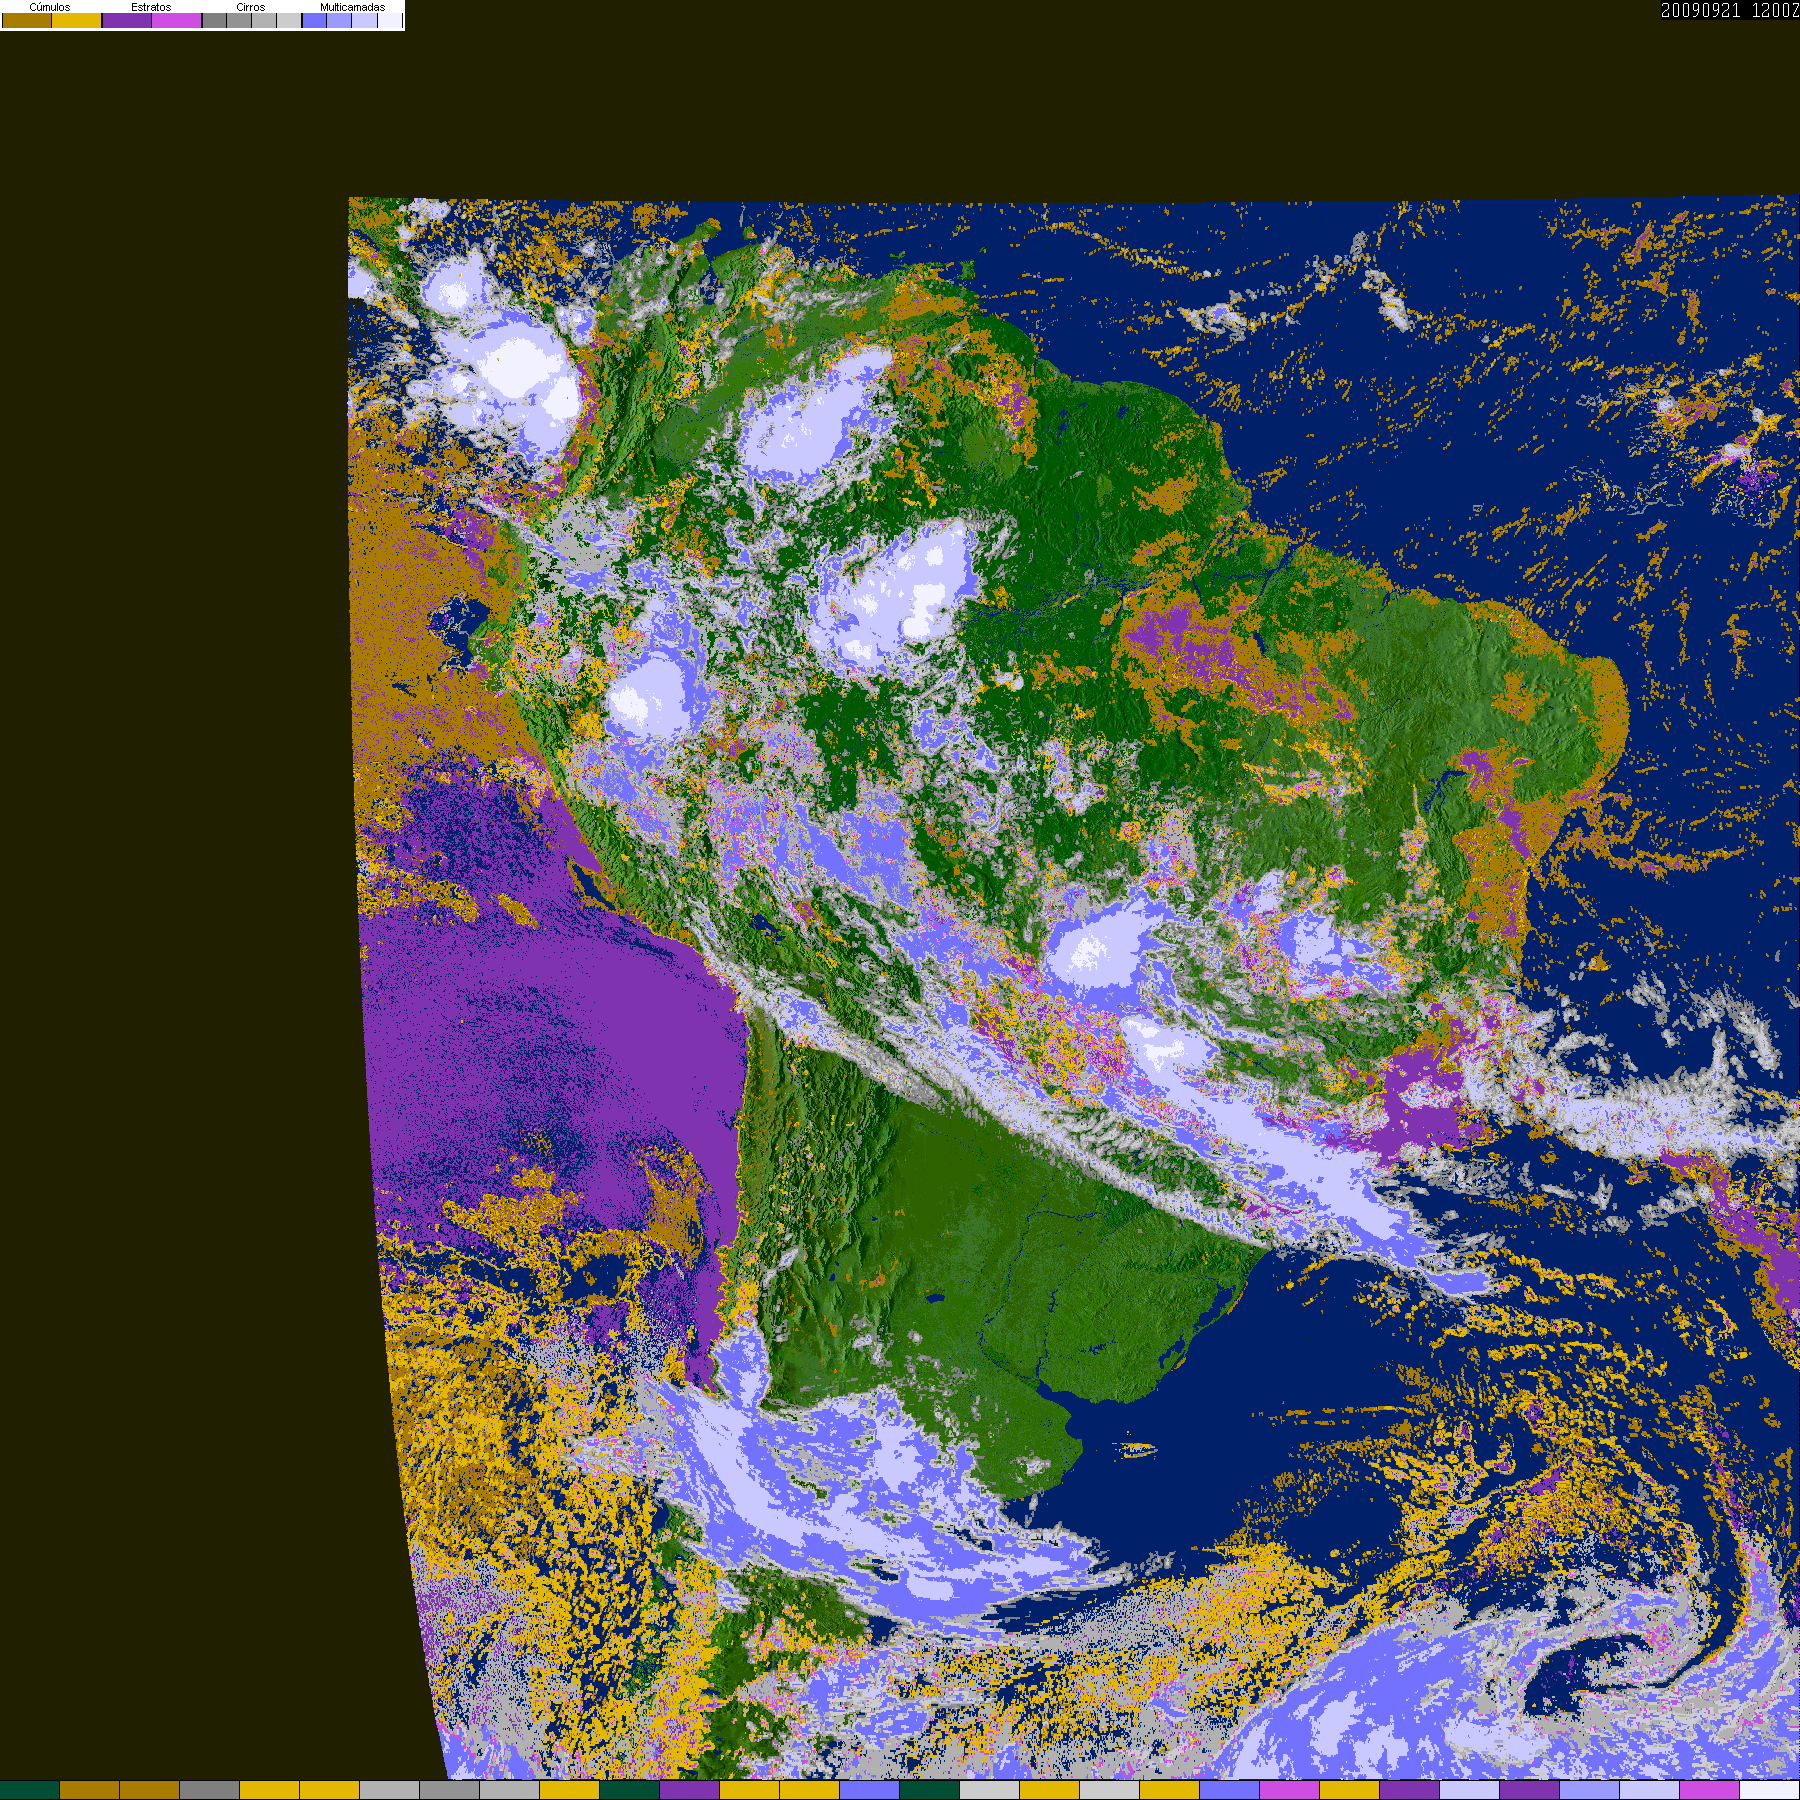Click the second blue Multicamadas legend swatch

coord(339,20)
